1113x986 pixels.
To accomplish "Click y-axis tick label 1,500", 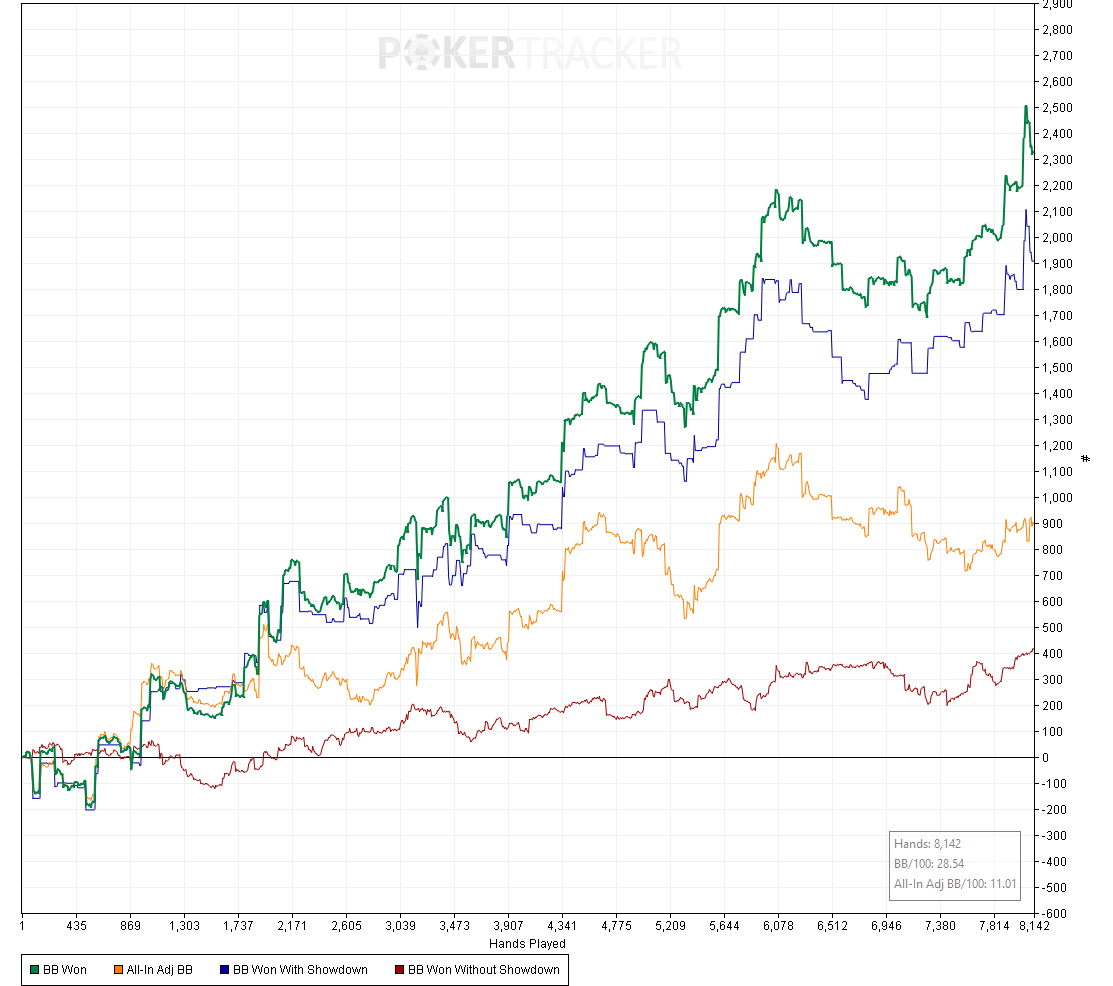I will 1058,368.
